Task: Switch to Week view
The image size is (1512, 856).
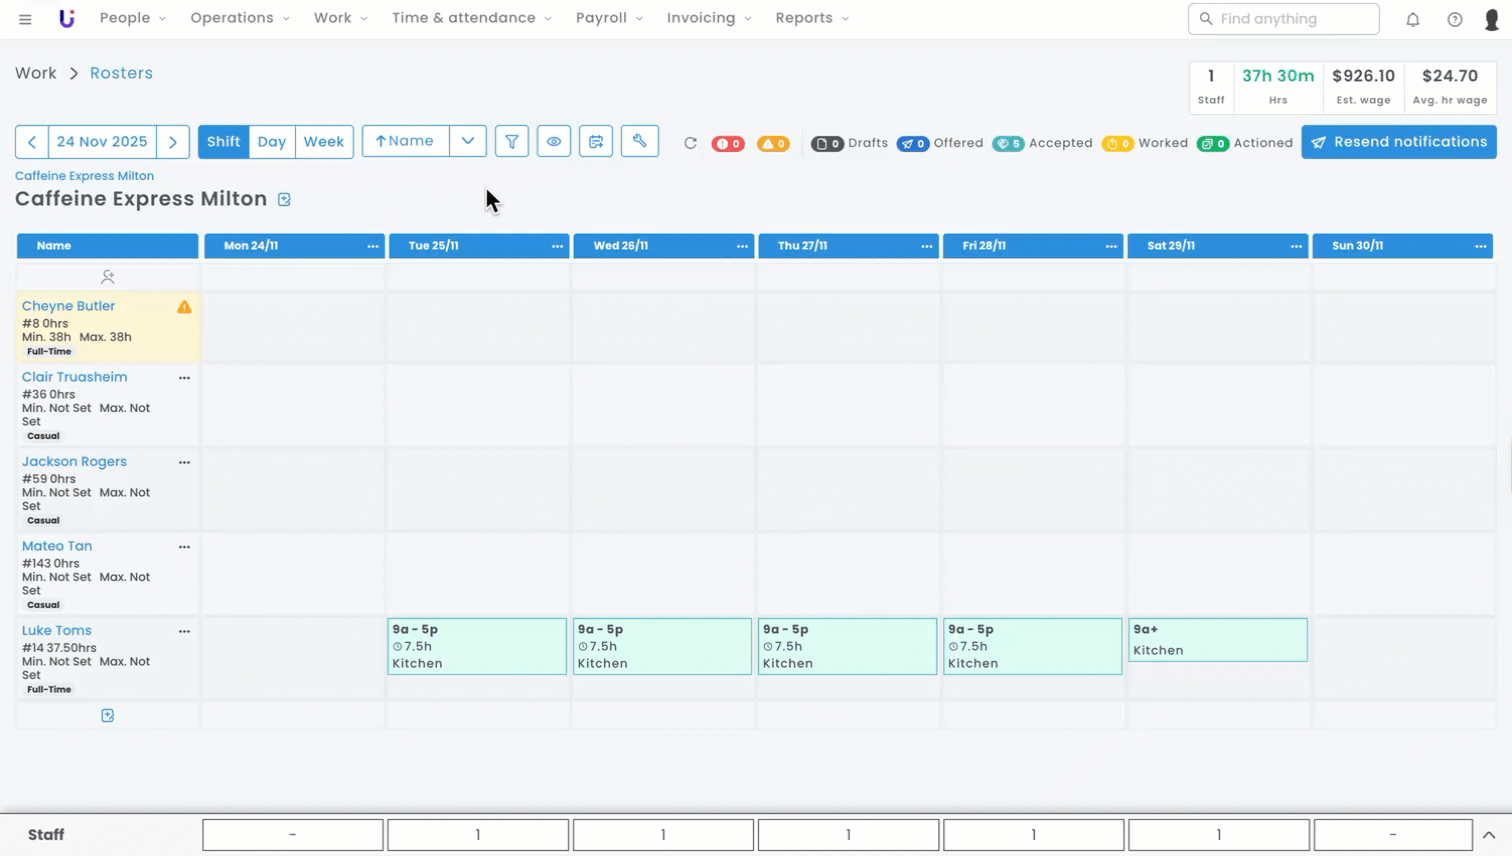Action: click(x=323, y=142)
